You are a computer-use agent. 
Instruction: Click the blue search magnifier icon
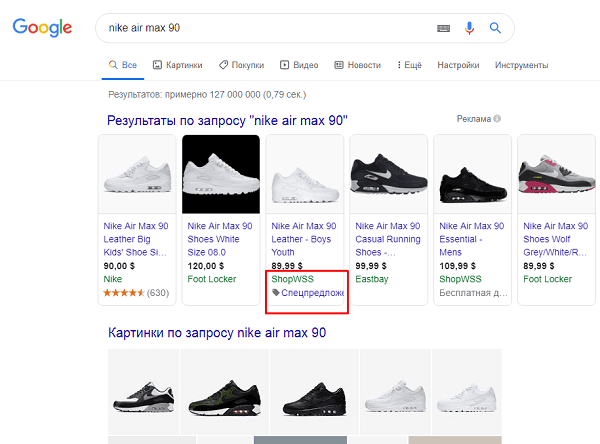pos(495,28)
